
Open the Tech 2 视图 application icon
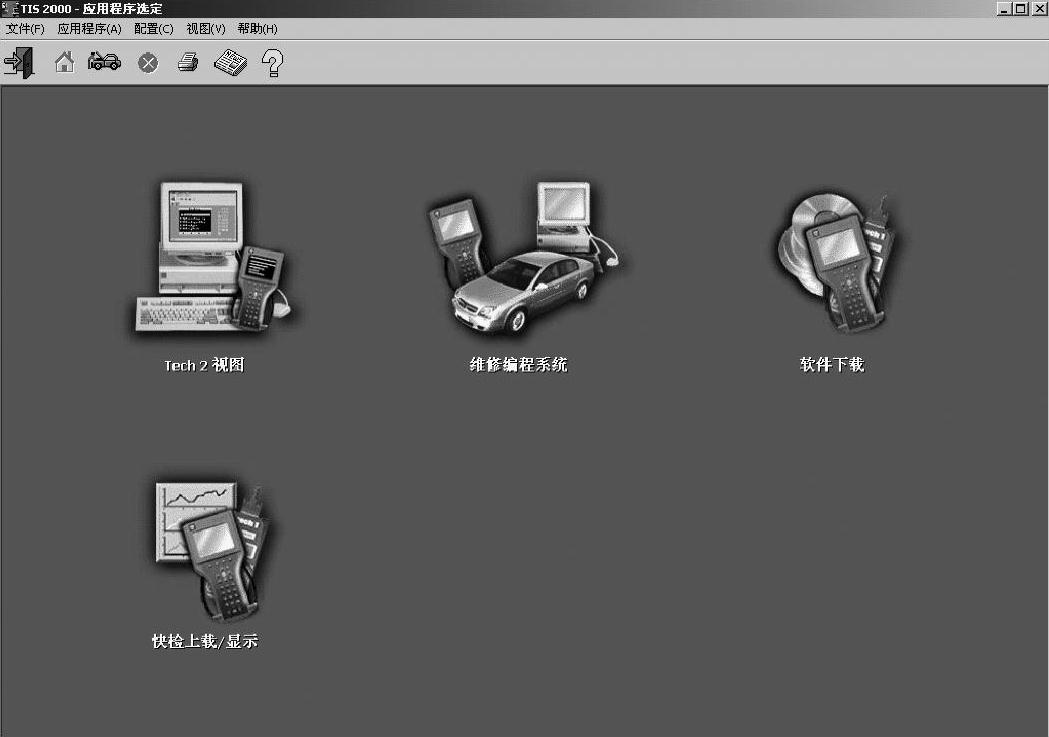point(210,258)
